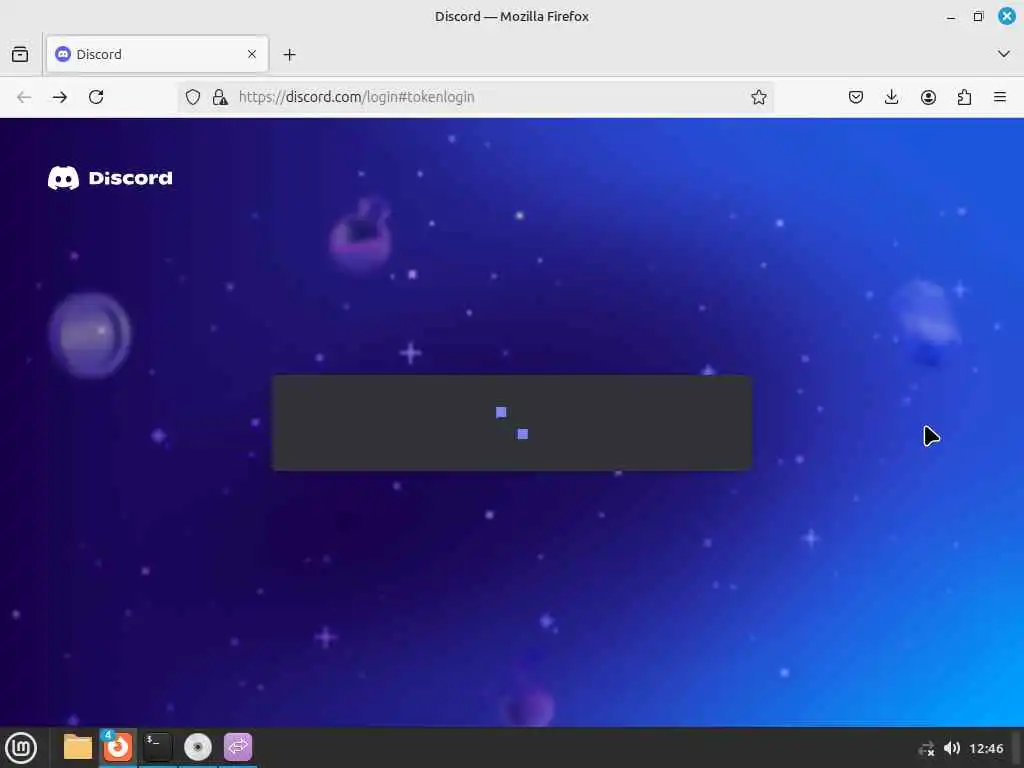Open the Firefox downloads panel

(891, 97)
